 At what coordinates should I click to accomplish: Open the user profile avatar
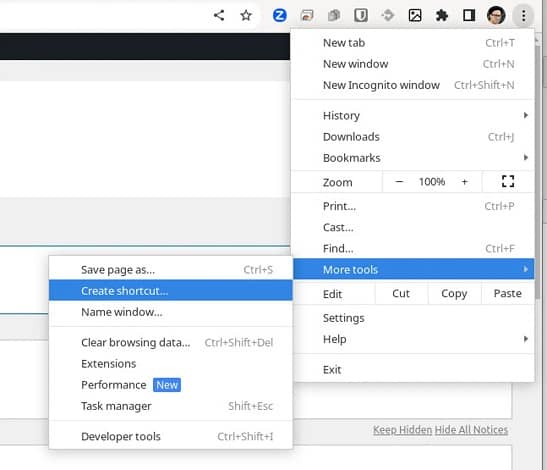[496, 15]
